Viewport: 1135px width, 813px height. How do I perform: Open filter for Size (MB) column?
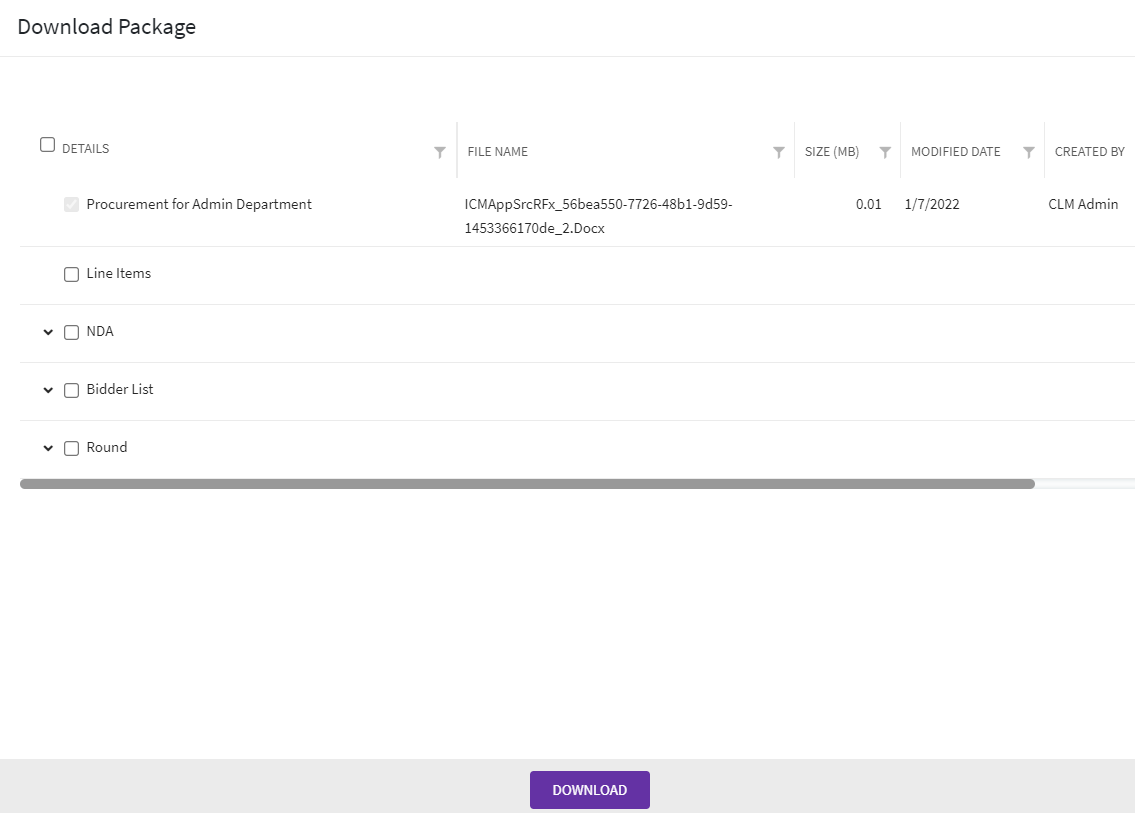[885, 152]
